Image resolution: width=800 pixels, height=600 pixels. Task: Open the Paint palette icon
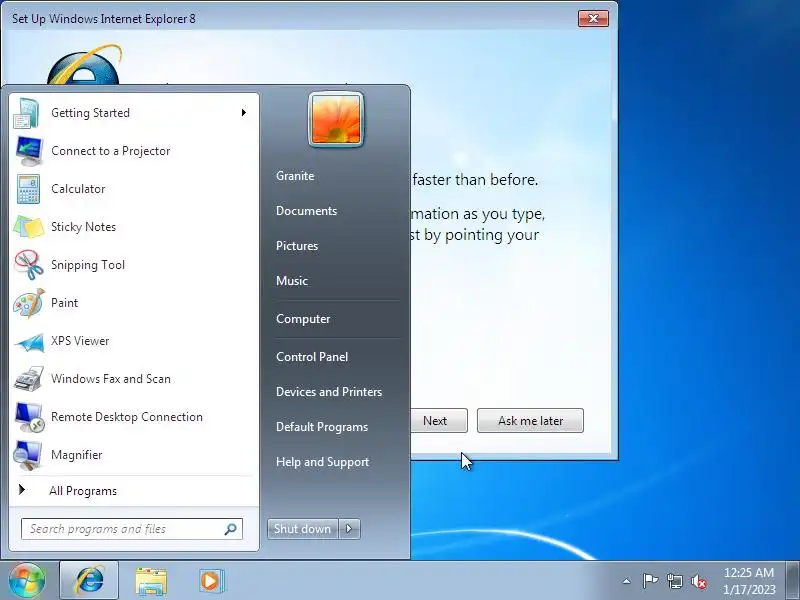click(x=29, y=303)
